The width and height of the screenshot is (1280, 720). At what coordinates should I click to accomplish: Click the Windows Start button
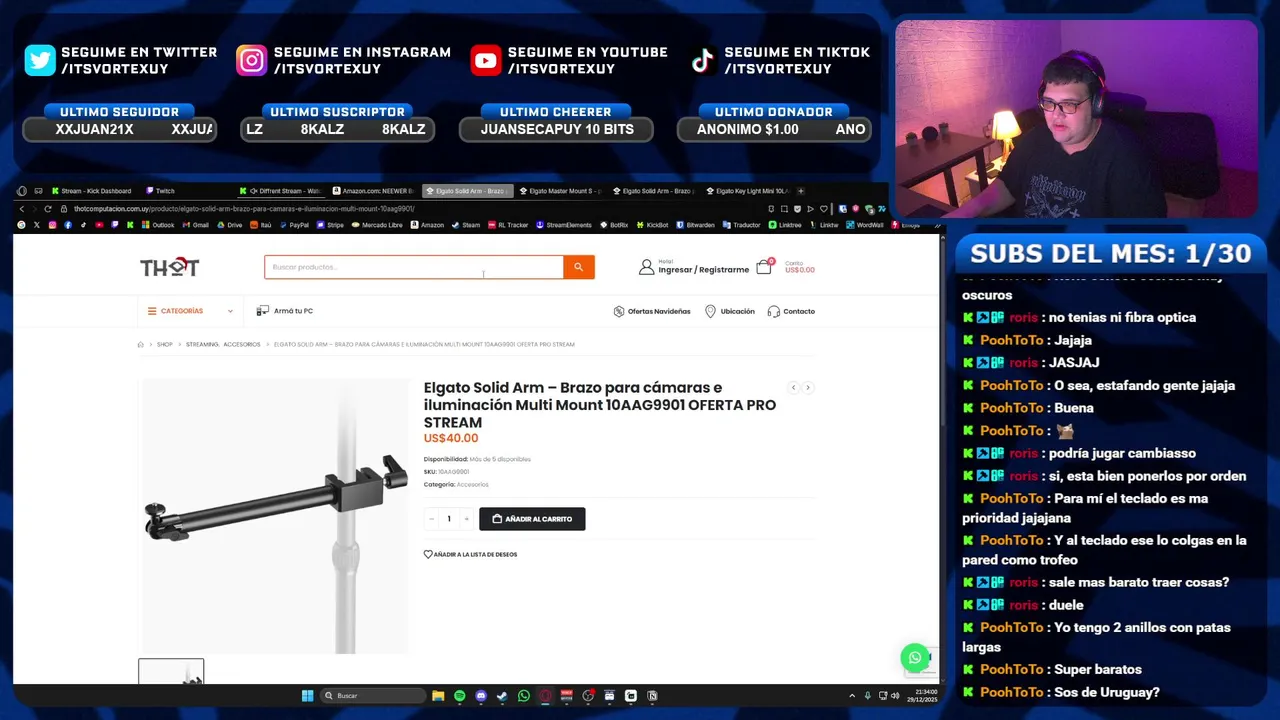[x=307, y=696]
